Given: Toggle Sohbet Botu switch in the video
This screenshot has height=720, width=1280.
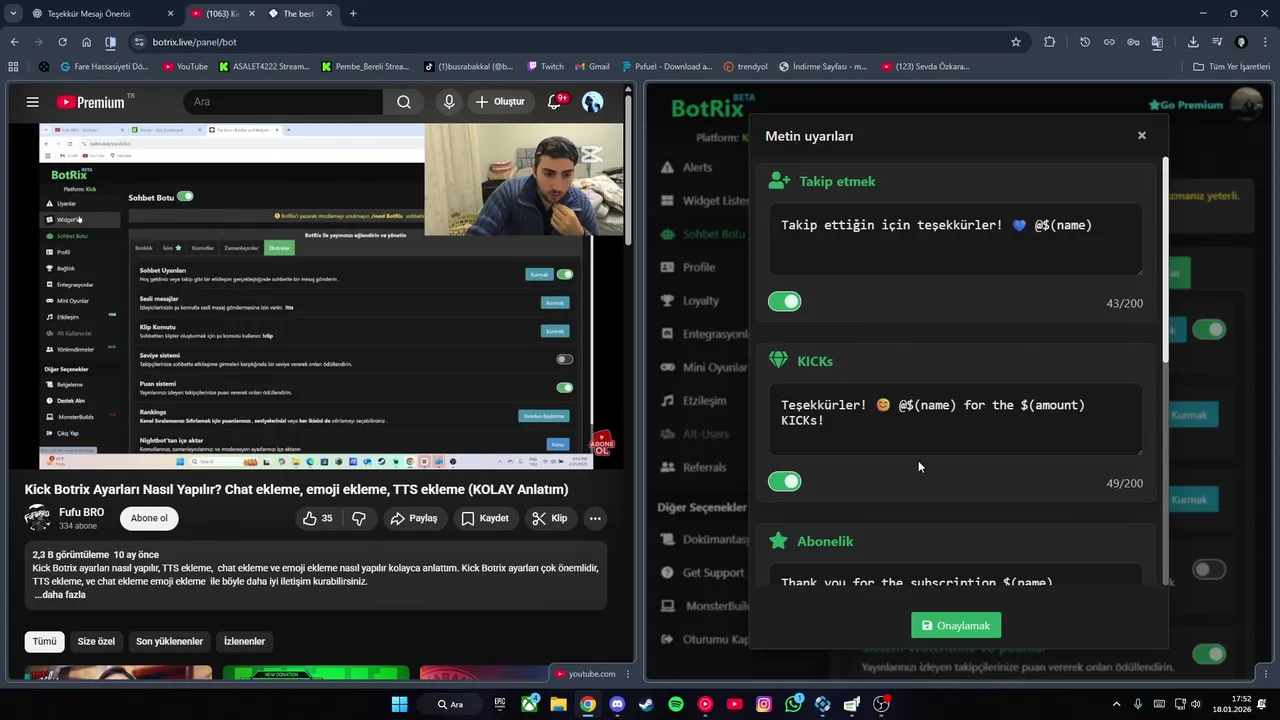Looking at the screenshot, I should (185, 197).
